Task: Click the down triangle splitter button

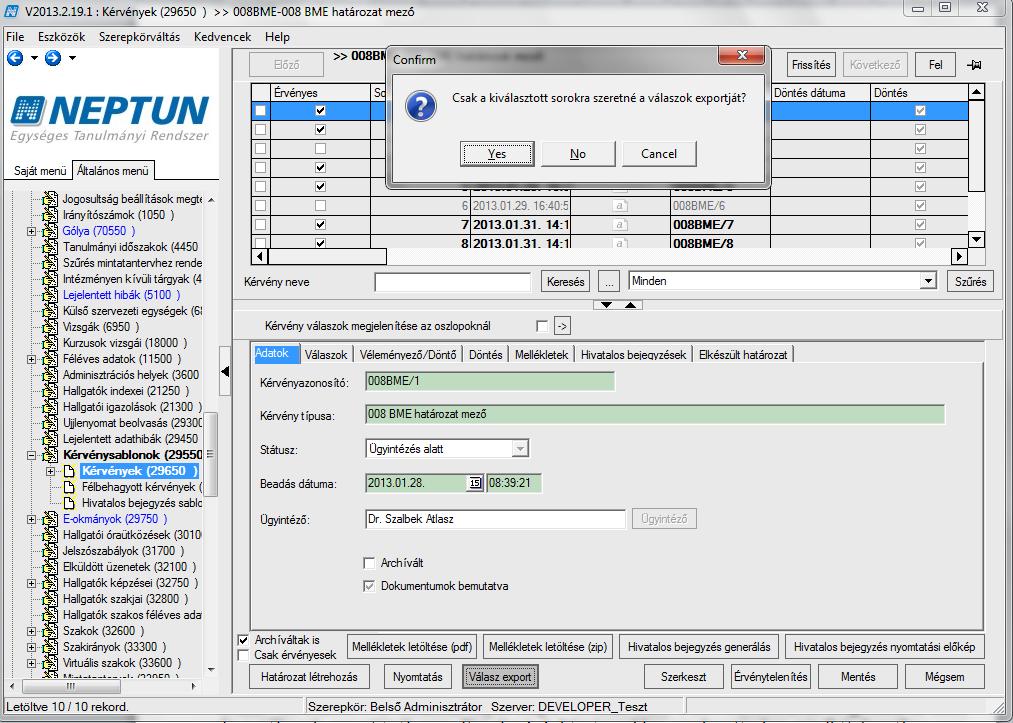Action: tap(607, 304)
